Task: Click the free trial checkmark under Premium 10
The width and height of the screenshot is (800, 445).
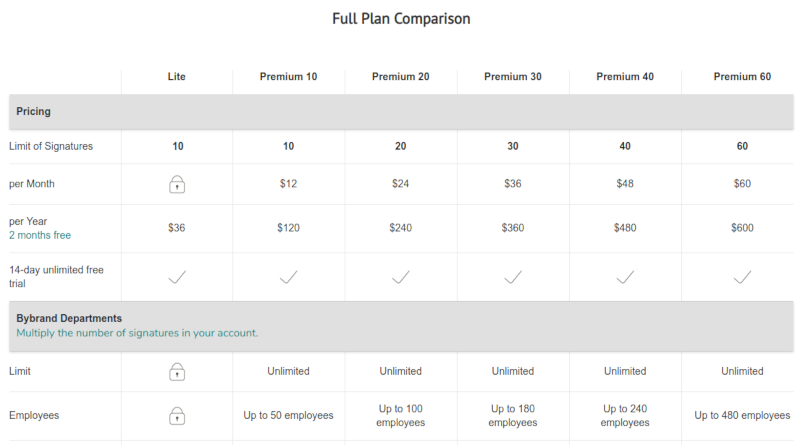Action: pos(288,277)
